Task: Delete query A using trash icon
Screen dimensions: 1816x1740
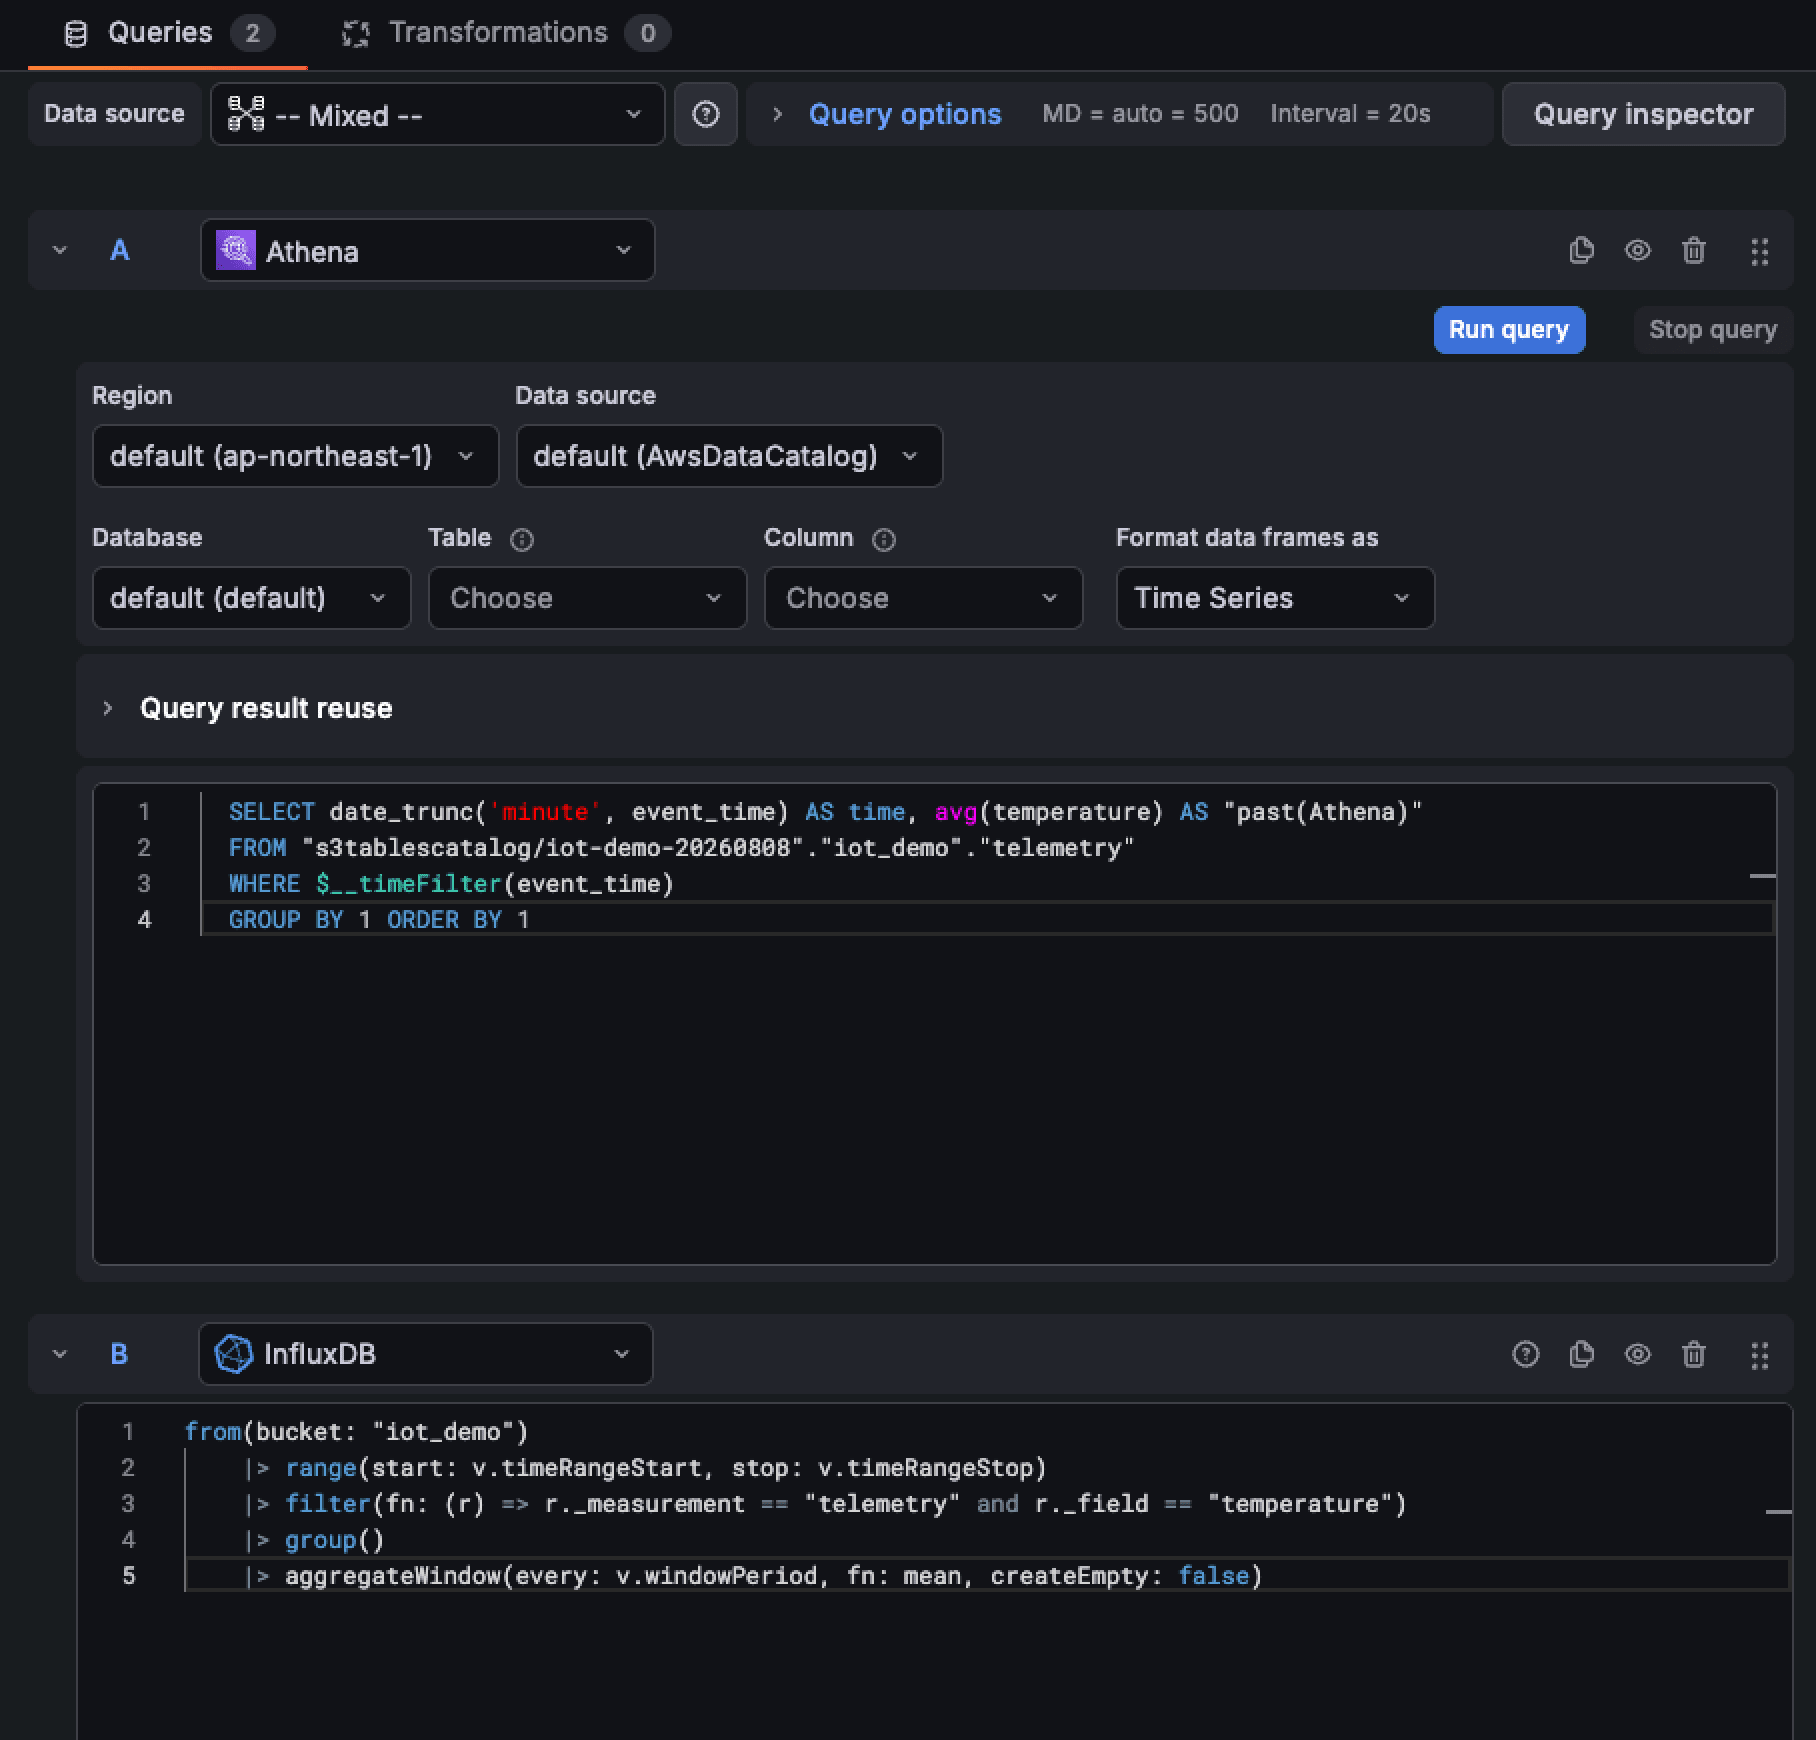Action: click(x=1693, y=250)
